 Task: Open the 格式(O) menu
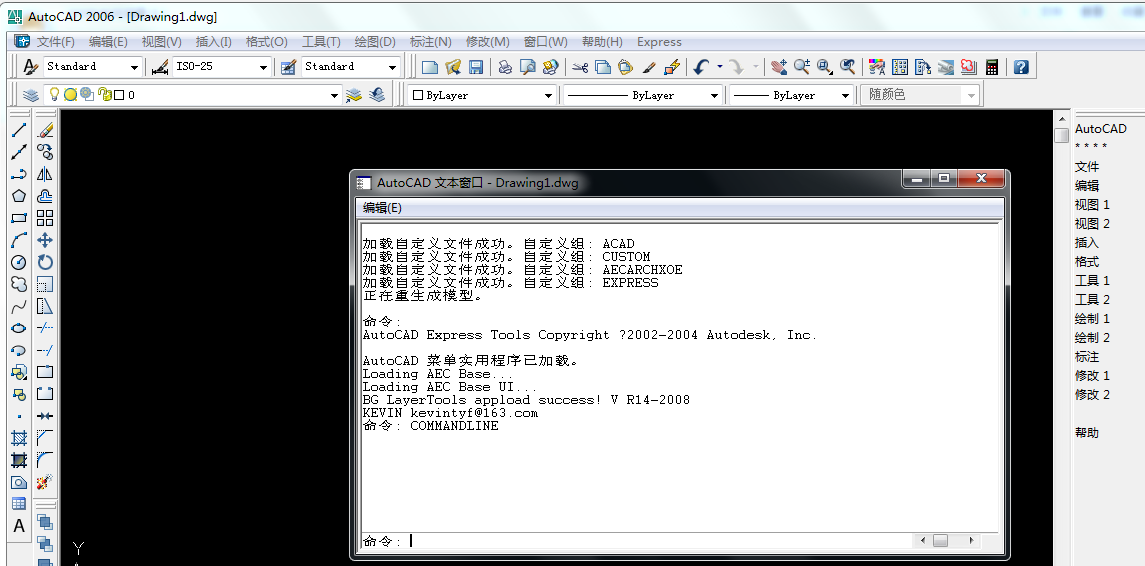click(x=267, y=42)
